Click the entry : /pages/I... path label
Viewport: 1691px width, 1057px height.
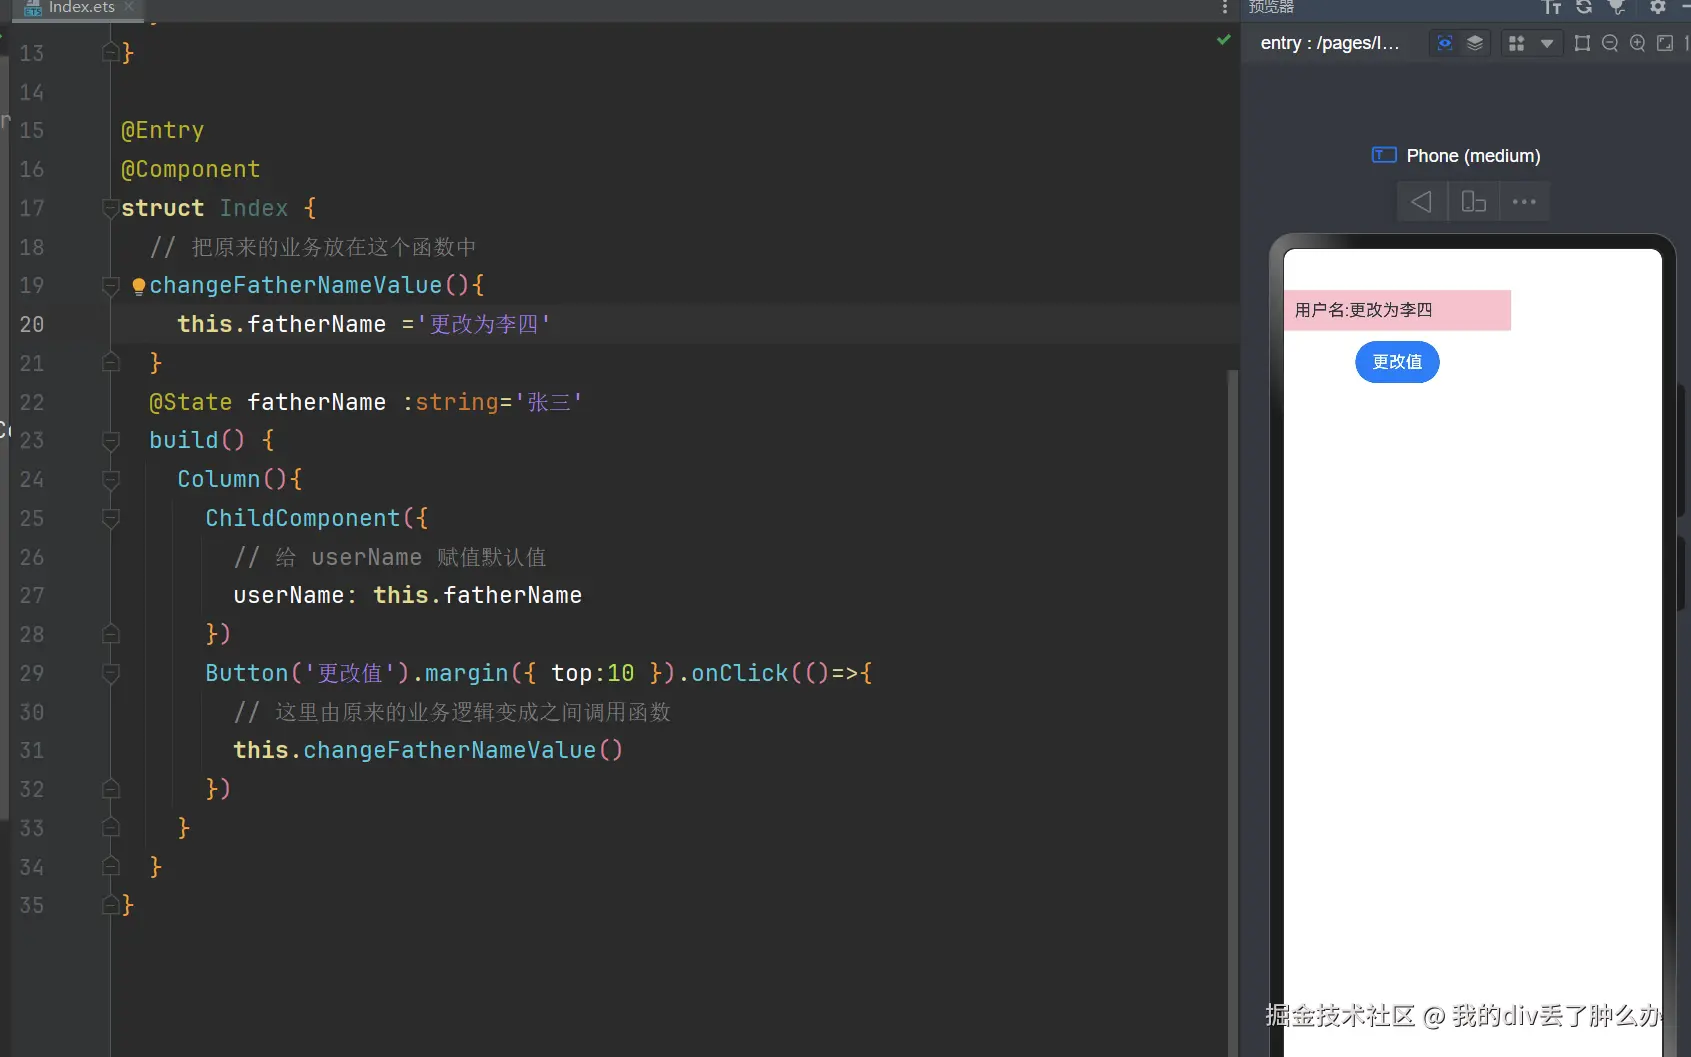[x=1329, y=43]
